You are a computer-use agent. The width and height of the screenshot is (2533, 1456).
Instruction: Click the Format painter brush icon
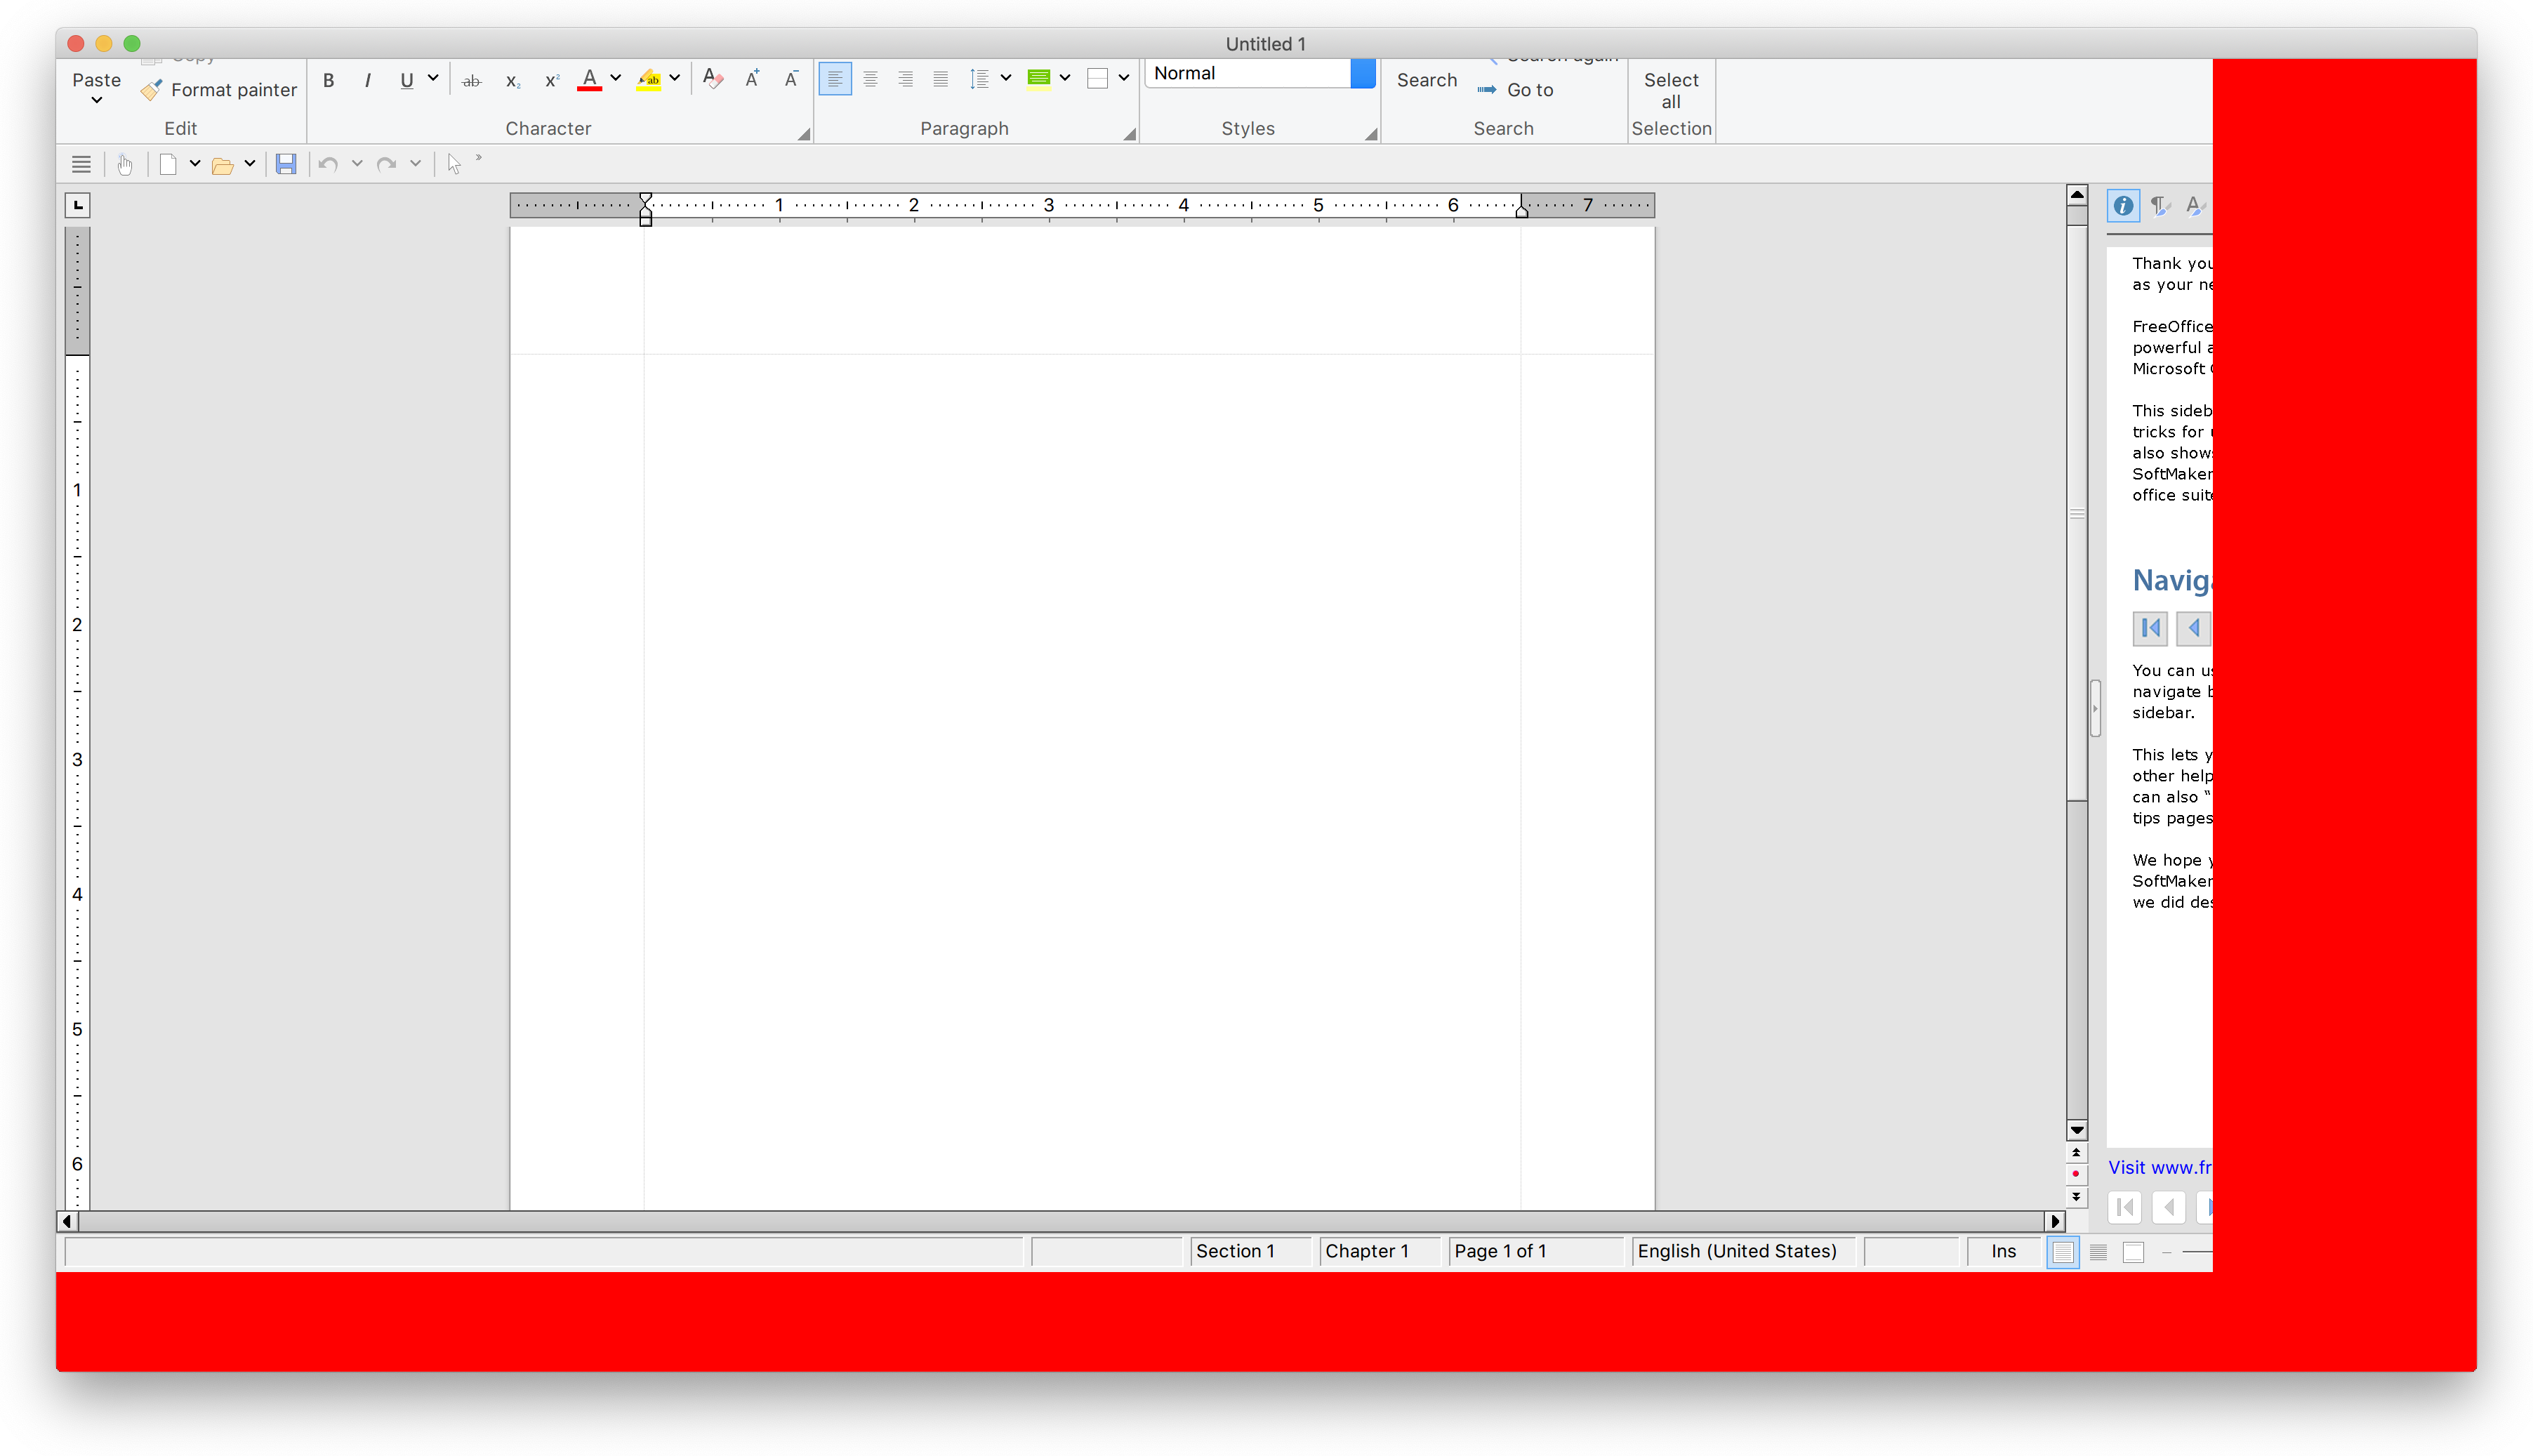151,90
